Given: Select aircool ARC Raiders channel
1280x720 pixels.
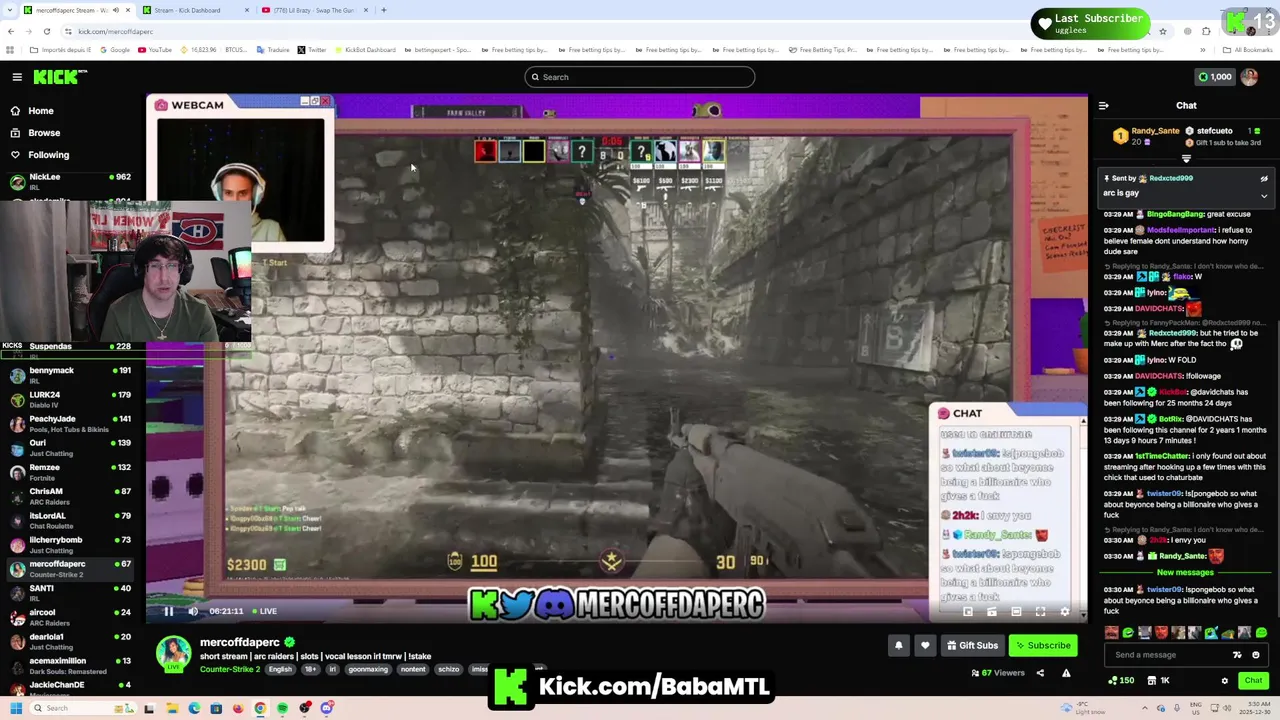Looking at the screenshot, I should [x=70, y=617].
